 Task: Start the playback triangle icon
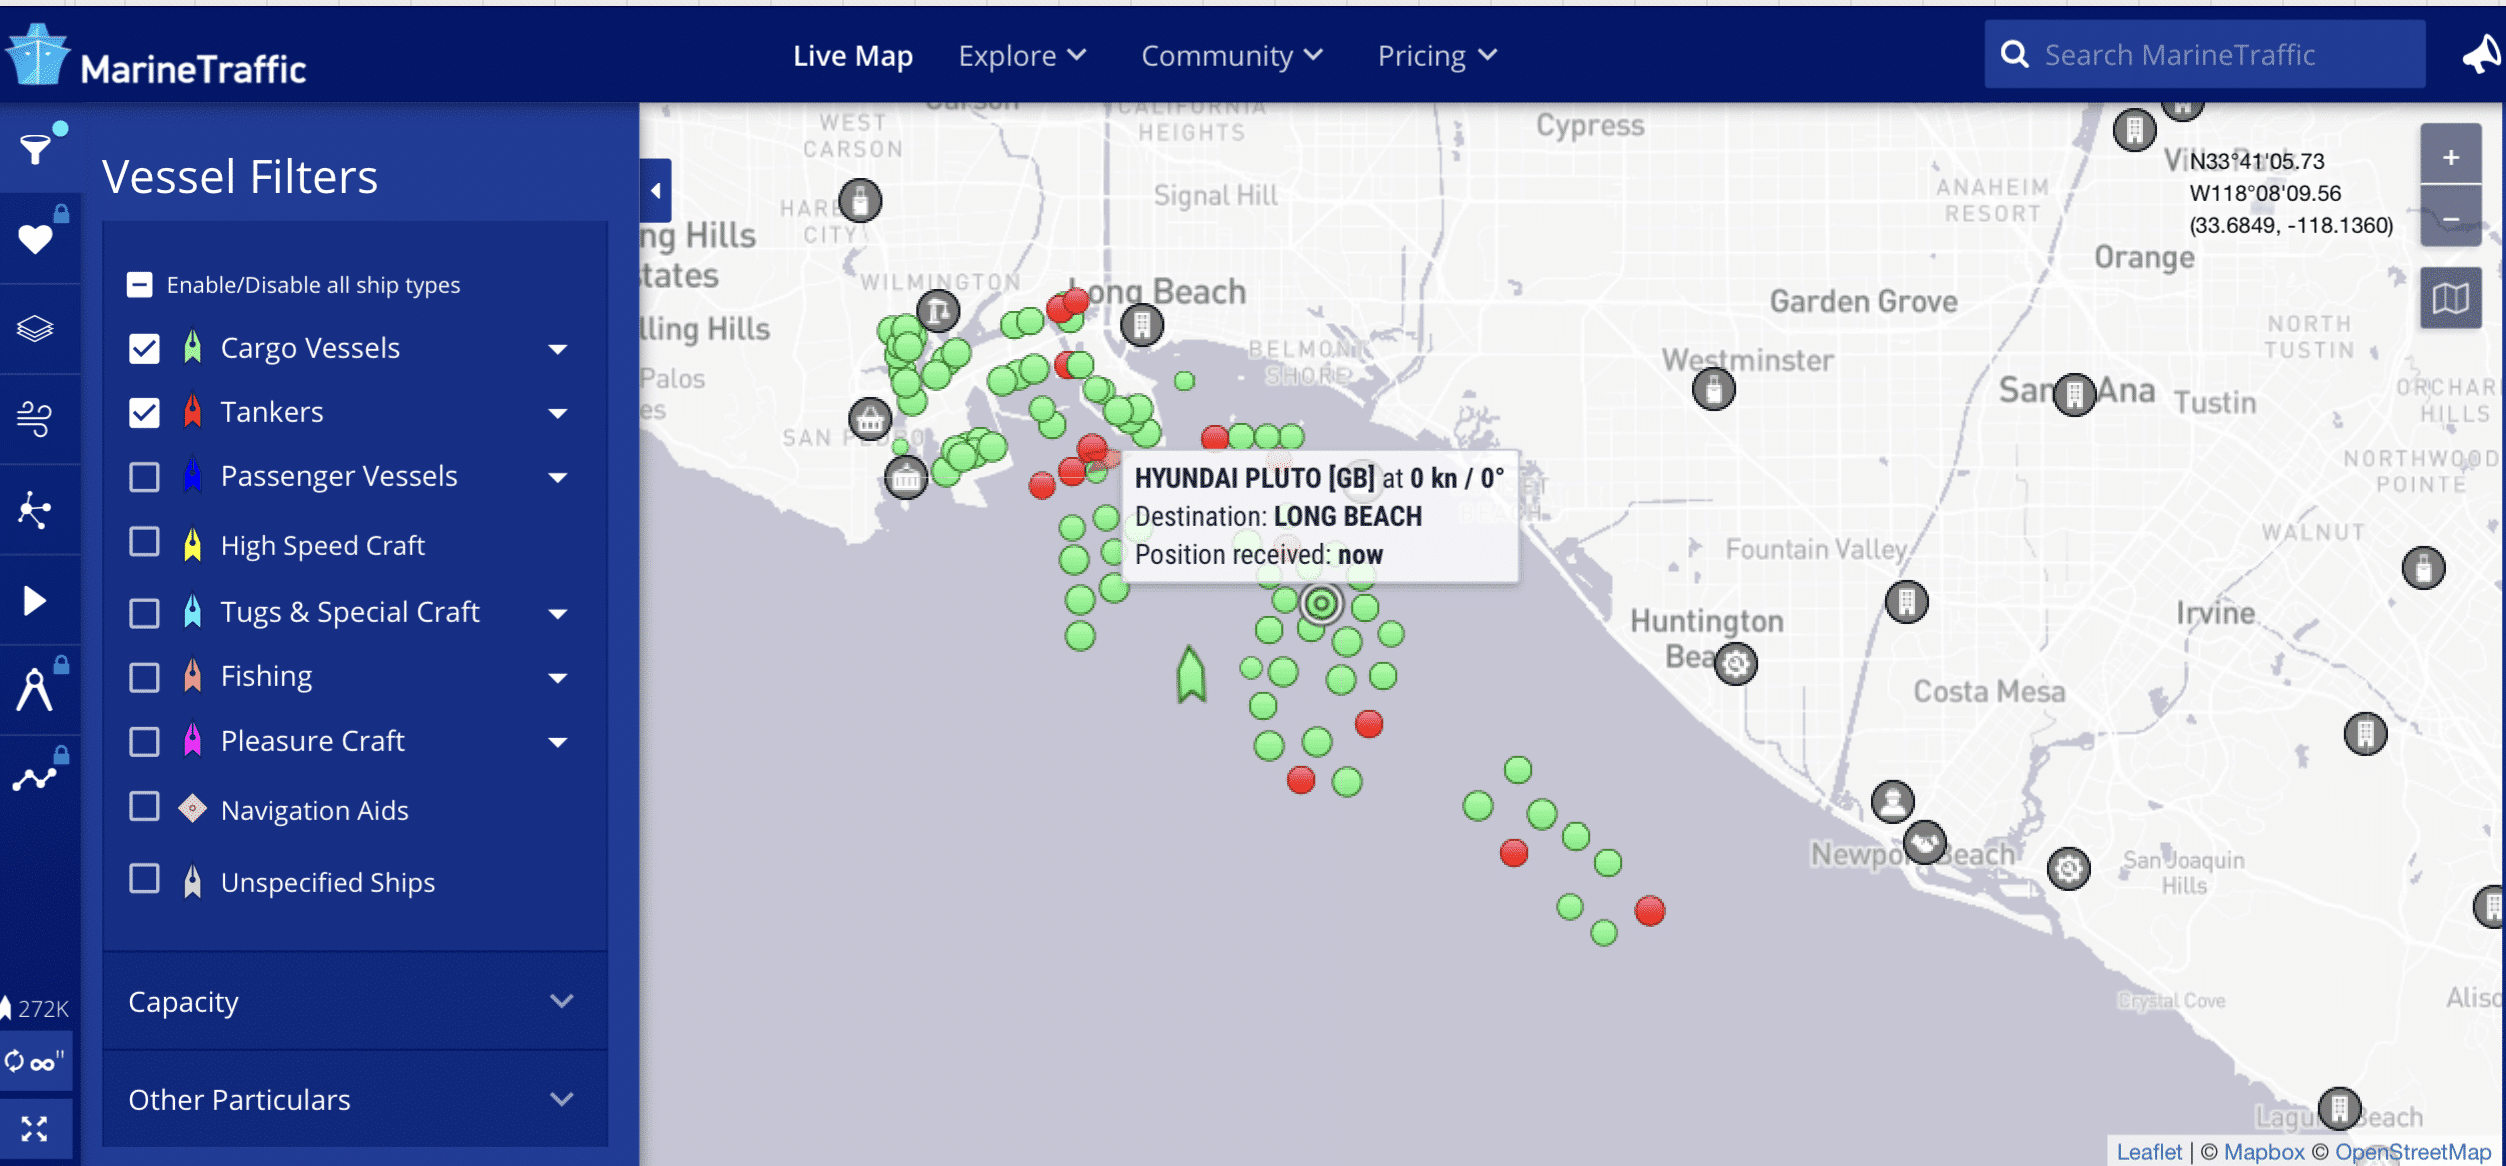tap(36, 600)
